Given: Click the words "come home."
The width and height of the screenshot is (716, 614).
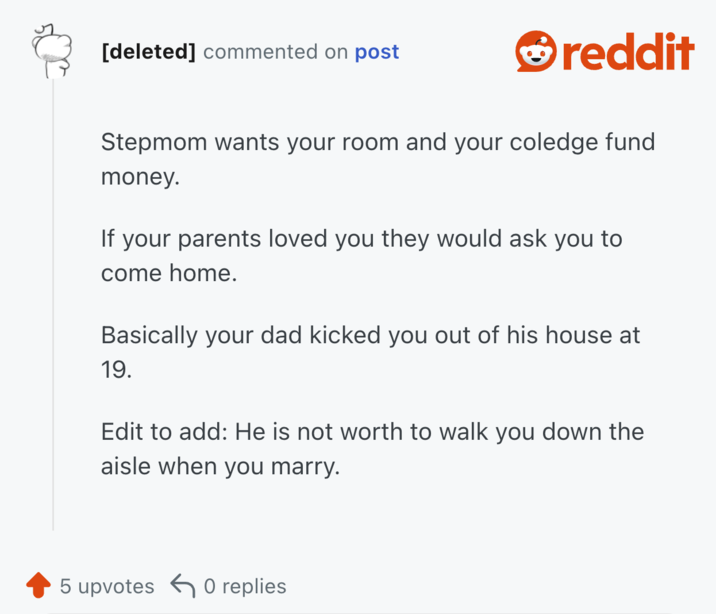Looking at the screenshot, I should (168, 273).
